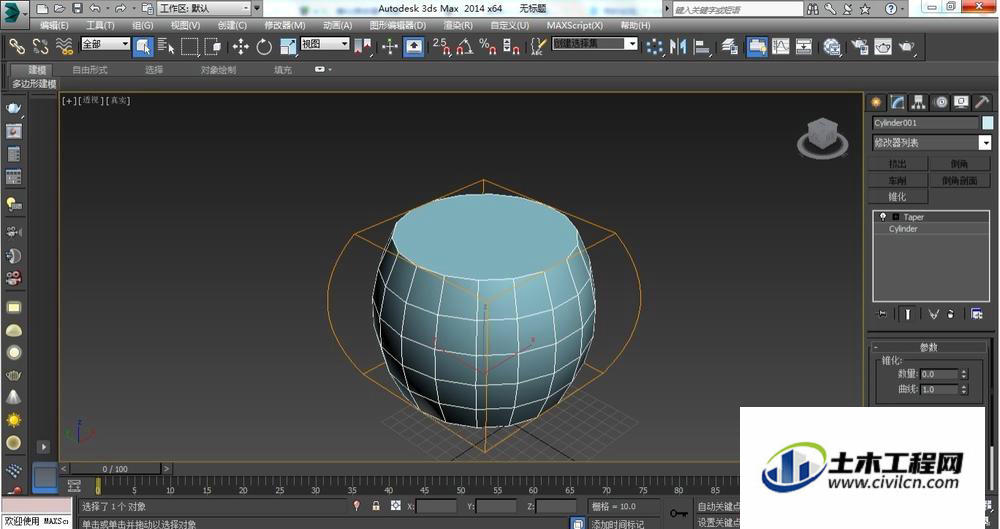The width and height of the screenshot is (1000, 529).
Task: Open the Curve Editor icon
Action: [x=781, y=47]
